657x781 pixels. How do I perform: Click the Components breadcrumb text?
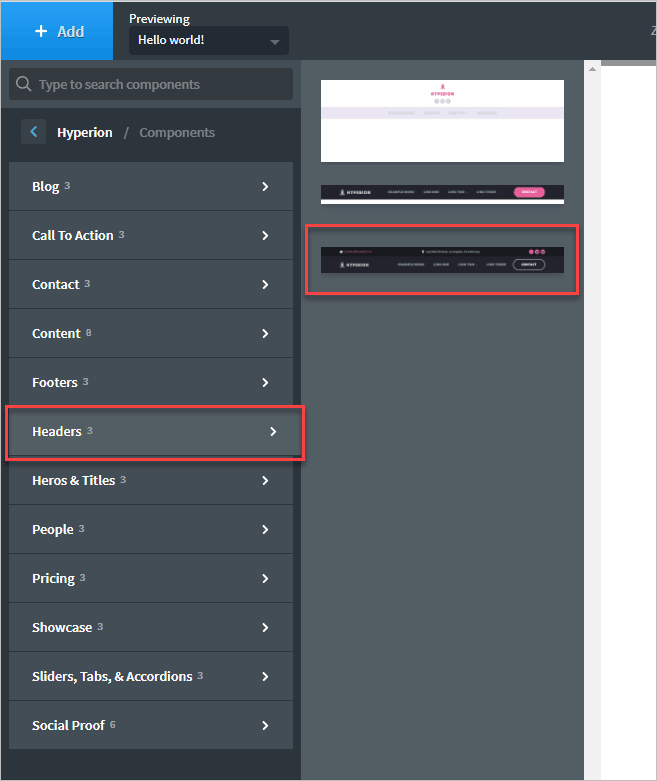coord(177,132)
